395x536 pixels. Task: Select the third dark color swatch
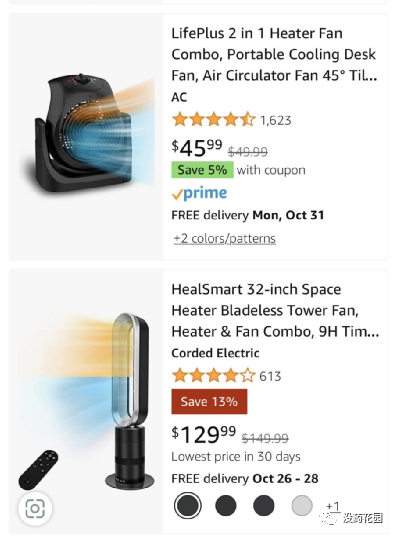263,505
